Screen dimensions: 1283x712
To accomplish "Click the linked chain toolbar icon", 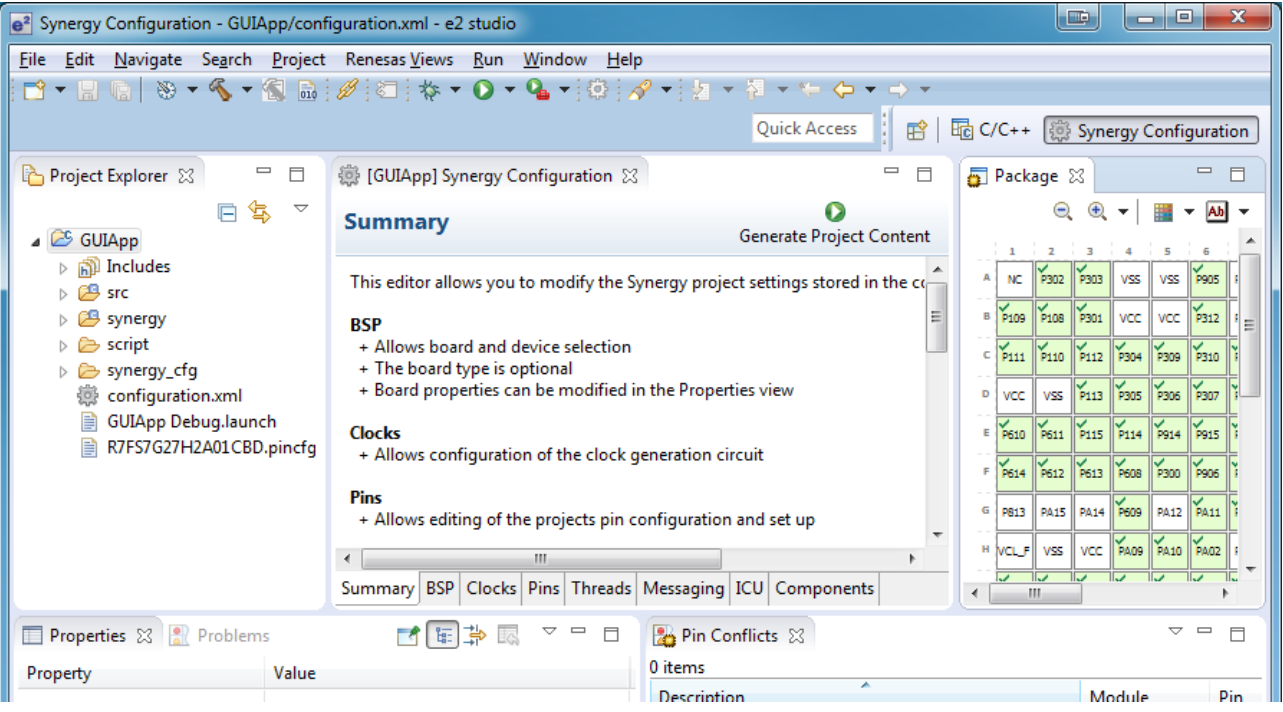I will pos(348,90).
